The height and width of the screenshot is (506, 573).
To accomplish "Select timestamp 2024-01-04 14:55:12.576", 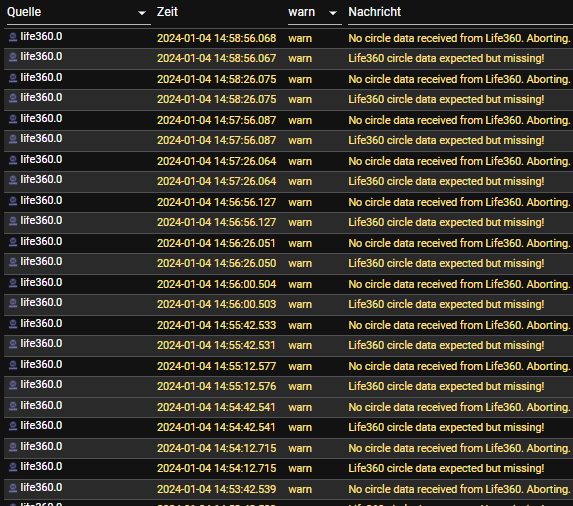I will coord(216,387).
